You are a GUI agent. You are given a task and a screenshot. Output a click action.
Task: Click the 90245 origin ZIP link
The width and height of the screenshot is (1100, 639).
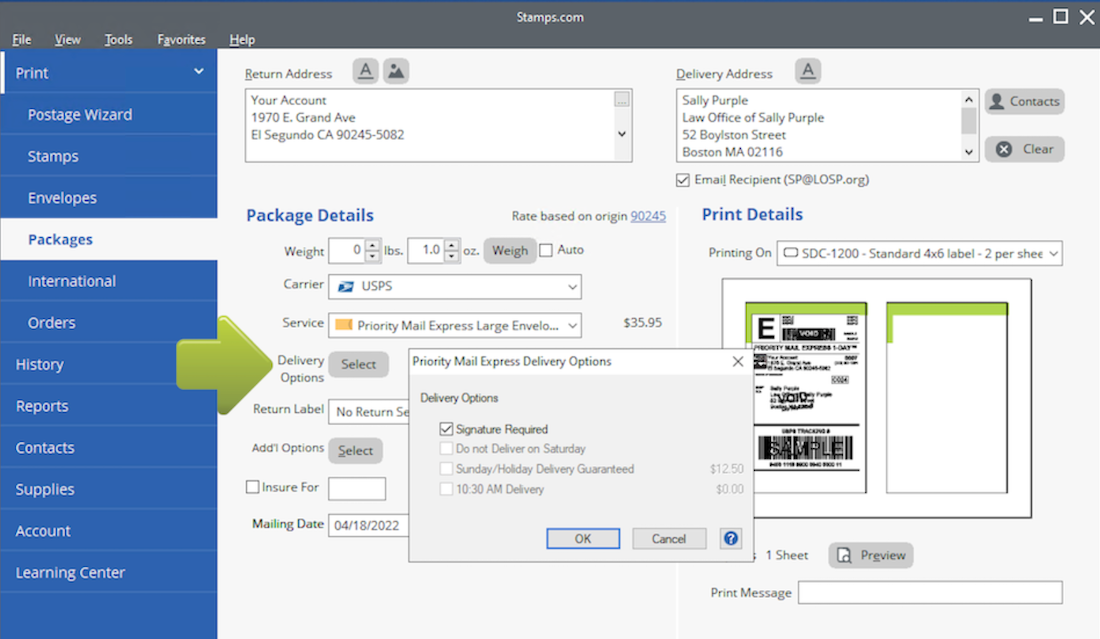647,216
